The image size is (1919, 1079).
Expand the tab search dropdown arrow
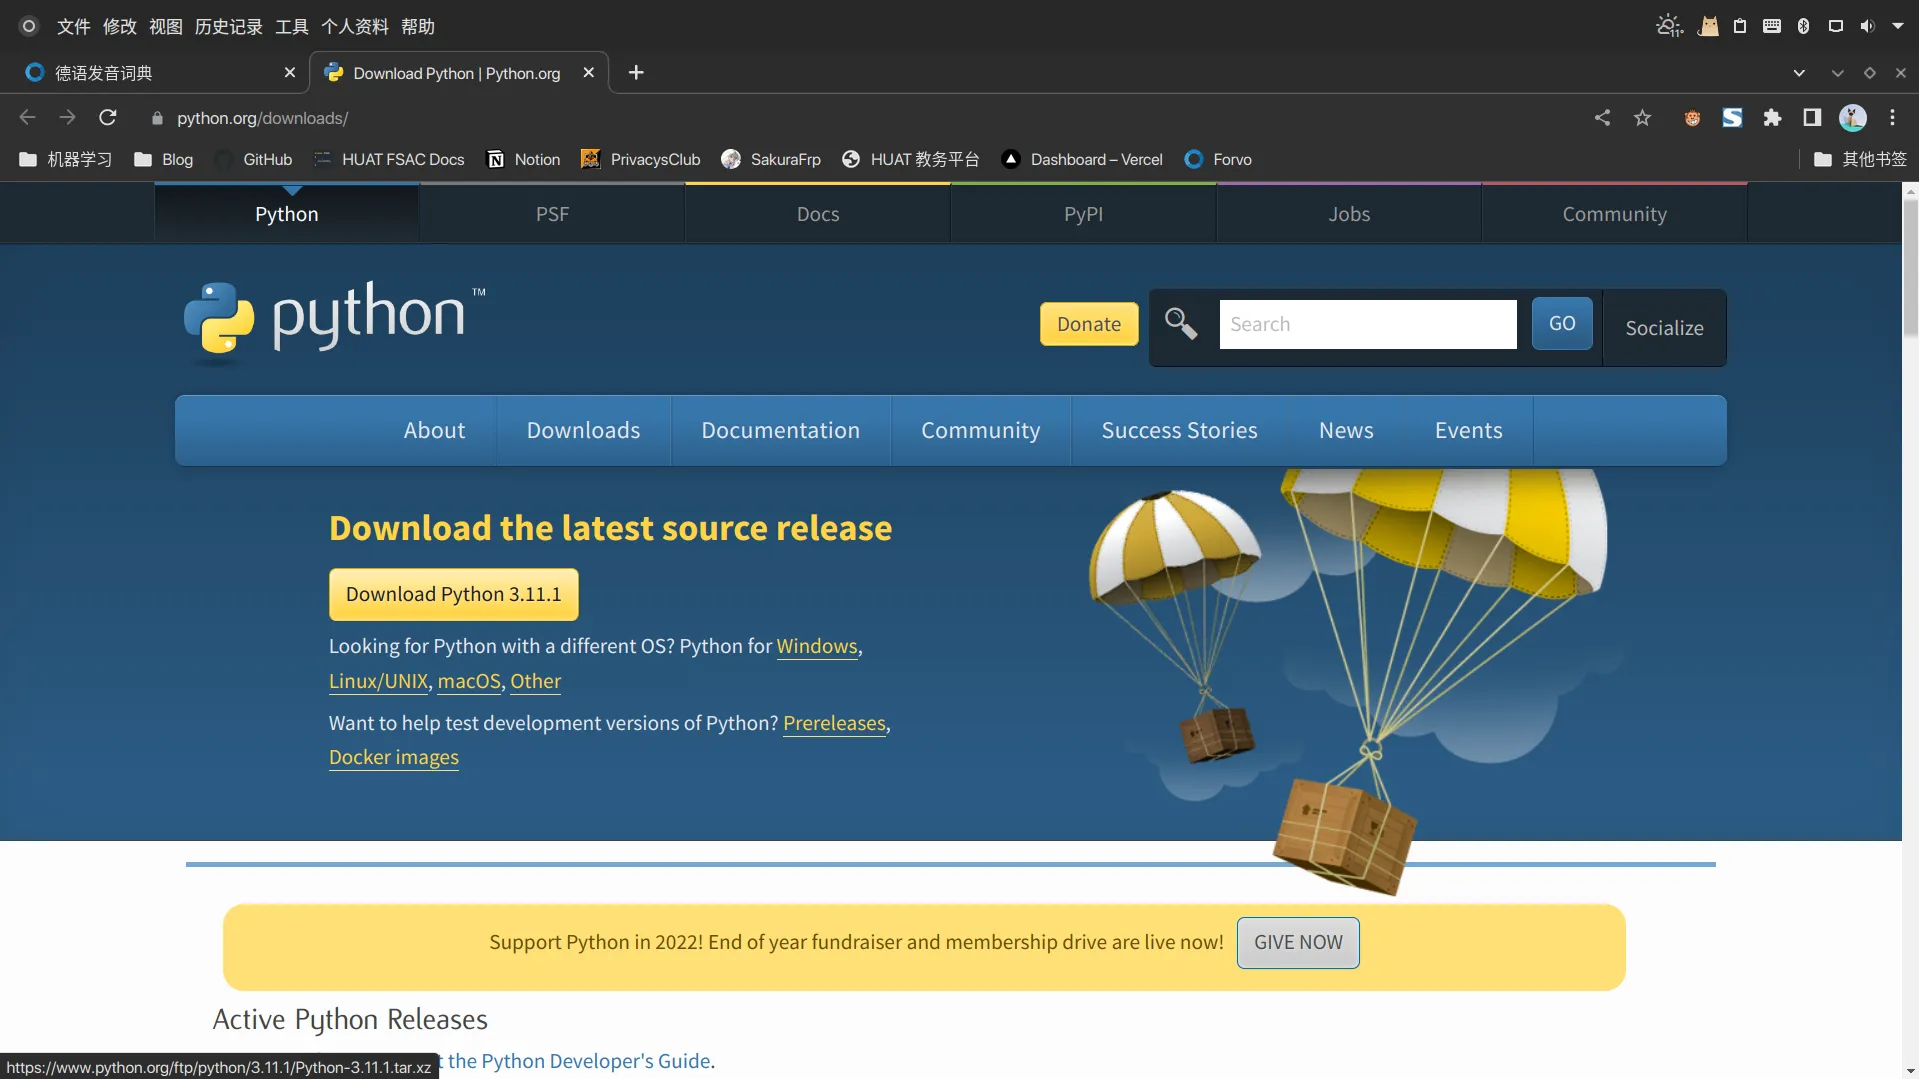click(1799, 73)
